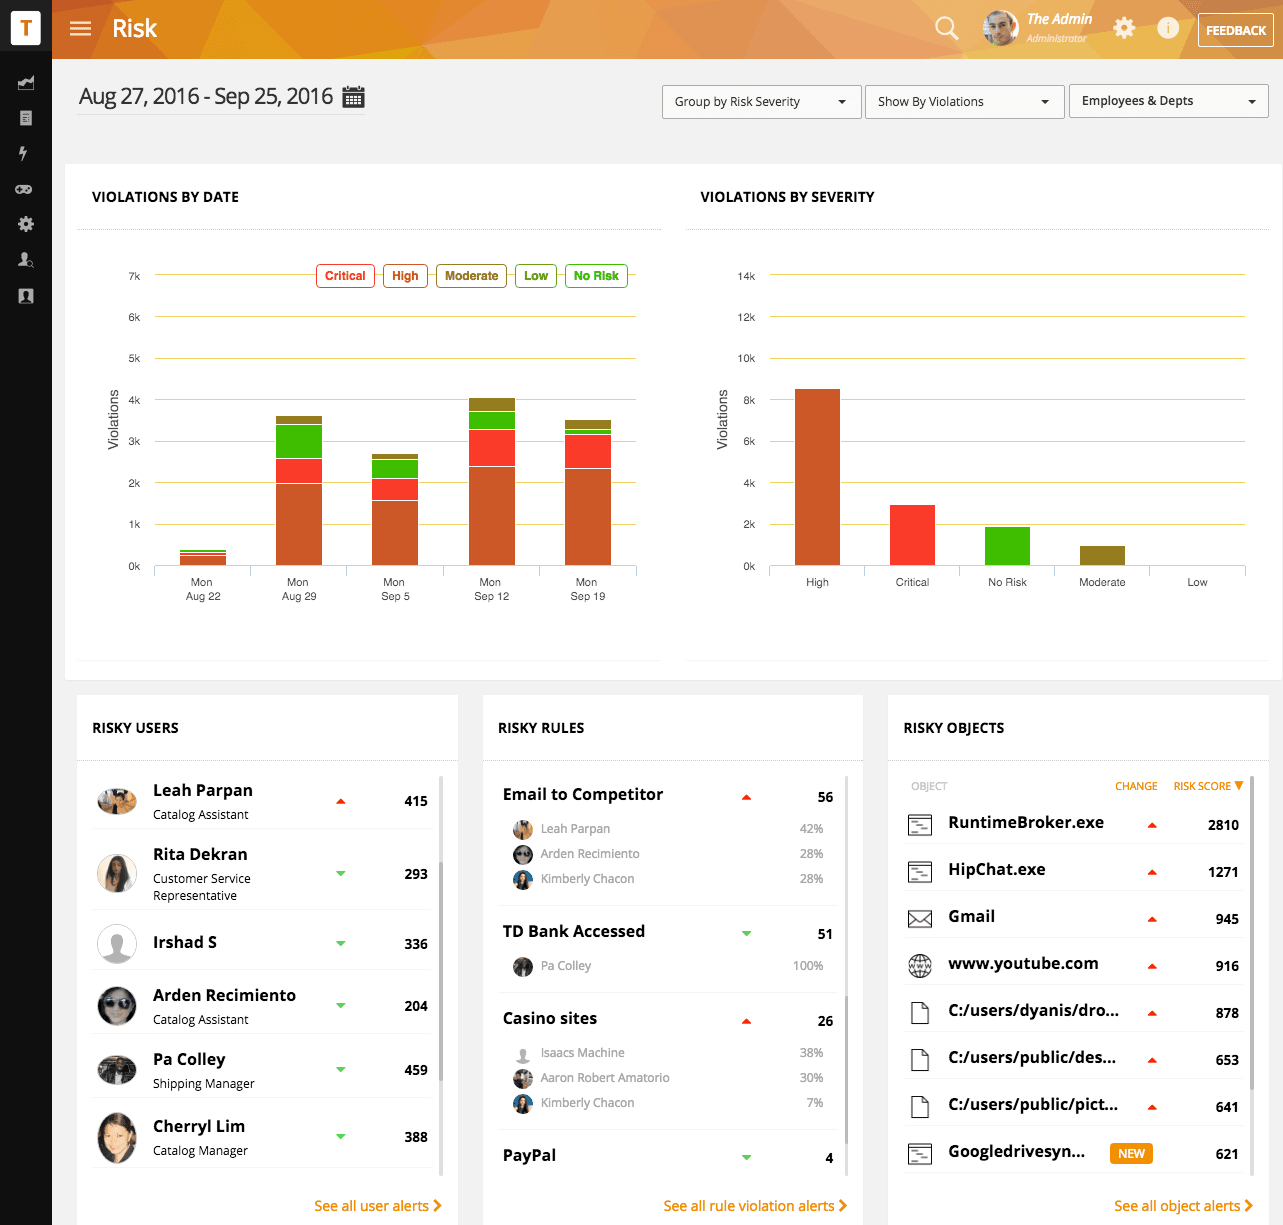Open Leah Parpan risky user entry
Viewport: 1283px width, 1225px height.
point(262,801)
